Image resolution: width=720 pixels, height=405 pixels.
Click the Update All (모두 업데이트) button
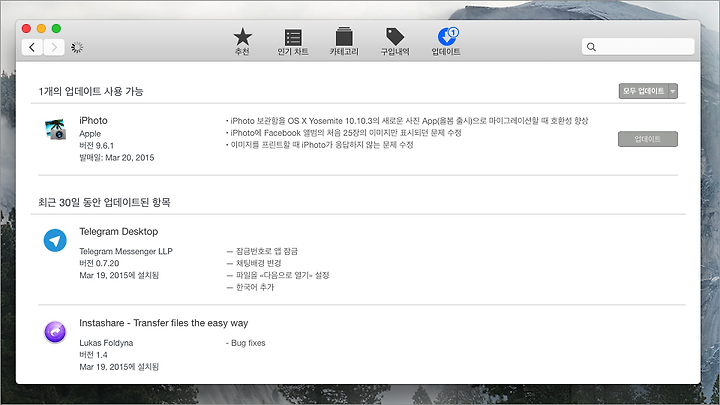point(643,91)
